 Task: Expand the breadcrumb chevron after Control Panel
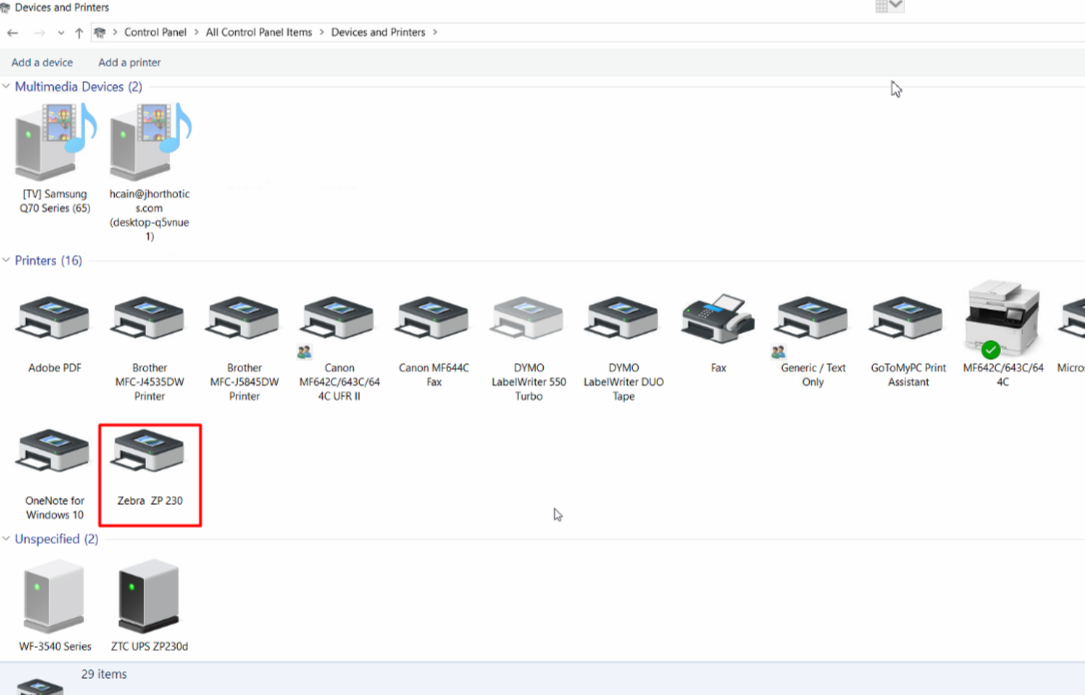197,32
